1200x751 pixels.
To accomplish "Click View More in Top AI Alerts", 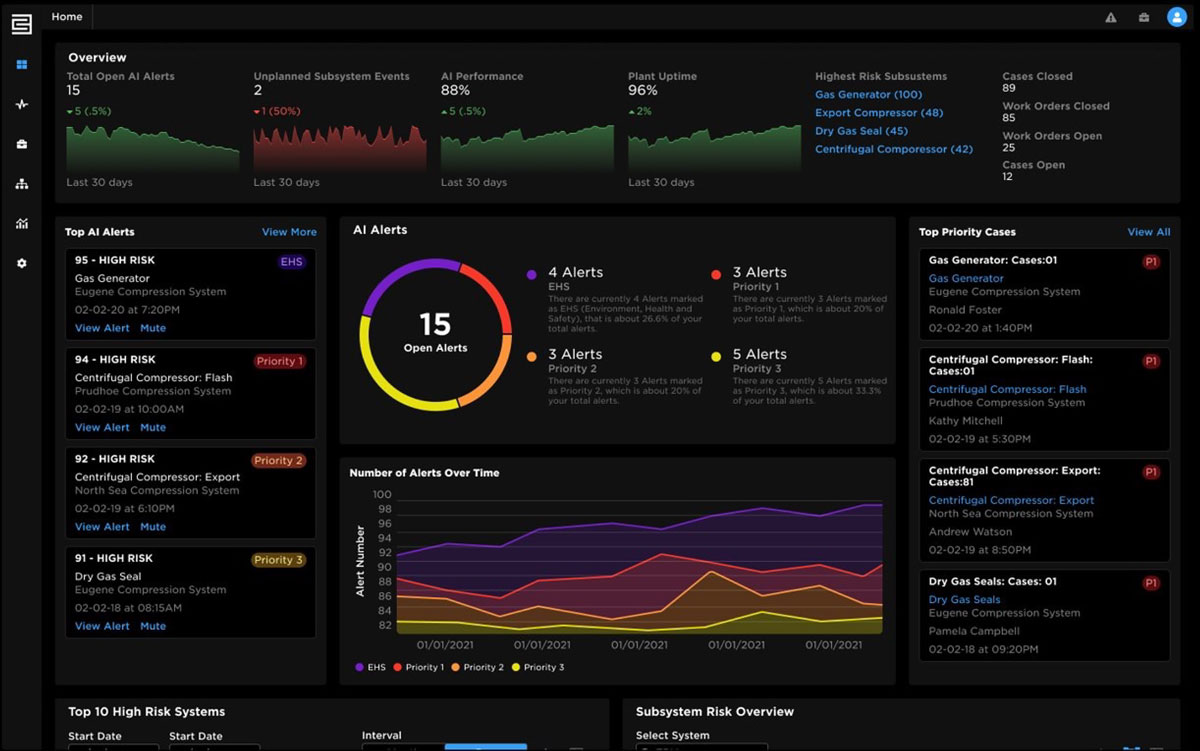I will [289, 232].
